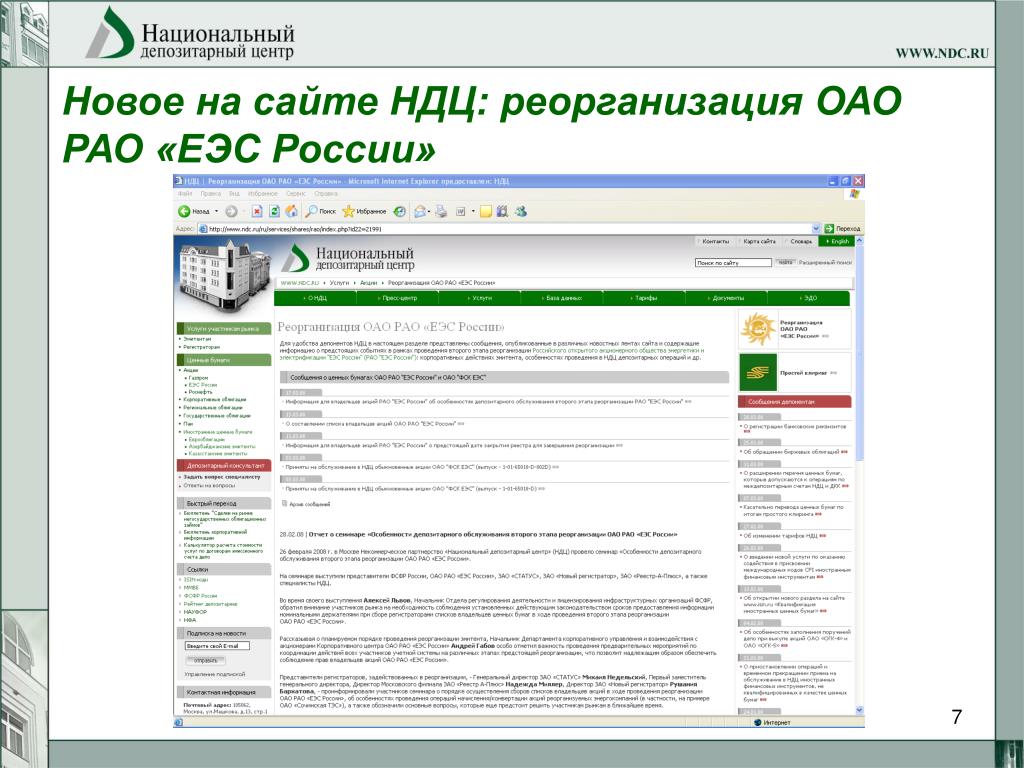Open the Mail button dropdown arrow
1024x768 pixels.
click(x=430, y=211)
